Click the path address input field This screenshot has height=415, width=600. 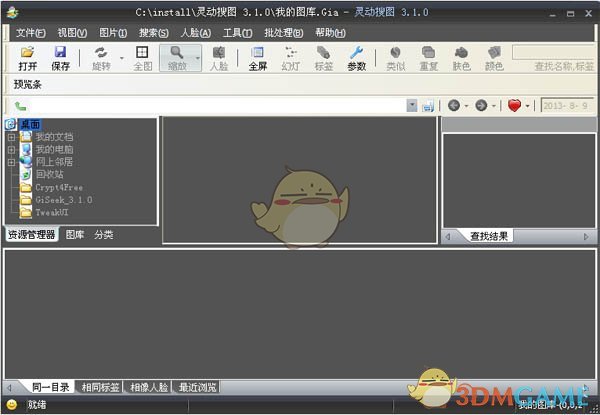click(216, 106)
